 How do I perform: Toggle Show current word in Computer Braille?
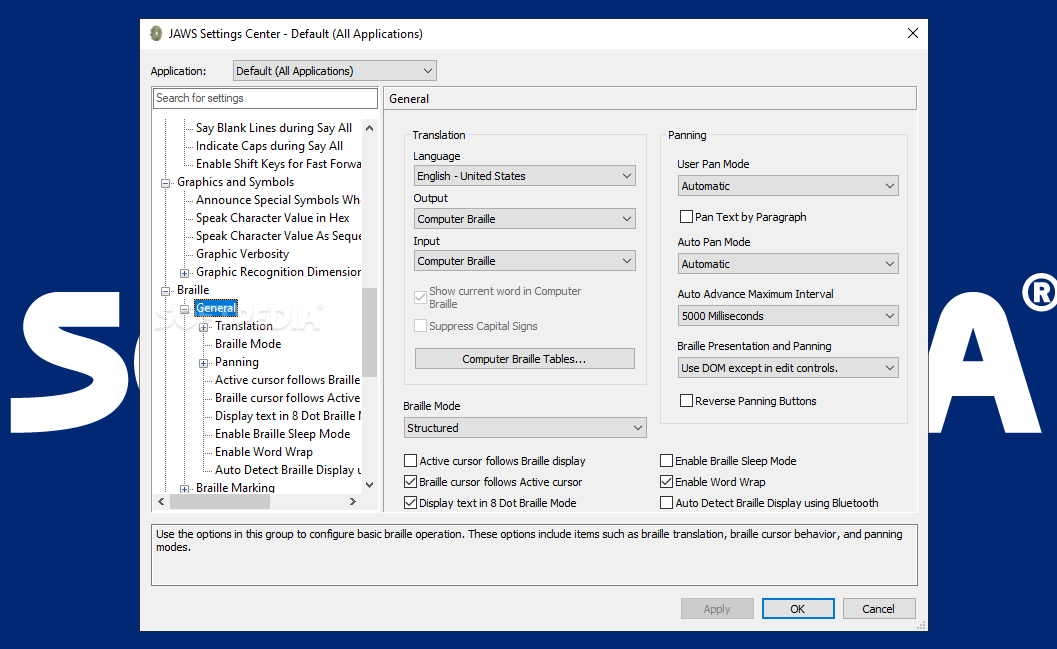click(420, 297)
